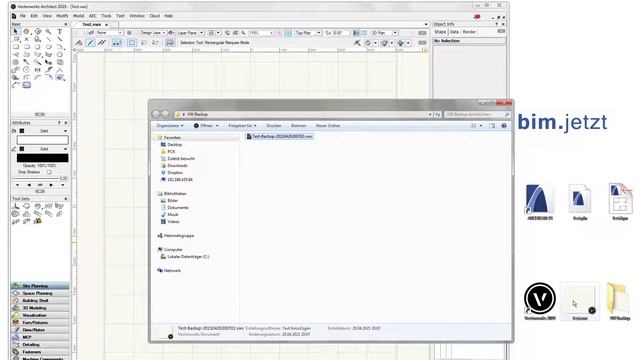
Task: Open the Design Layer dropdown
Action: 152,33
